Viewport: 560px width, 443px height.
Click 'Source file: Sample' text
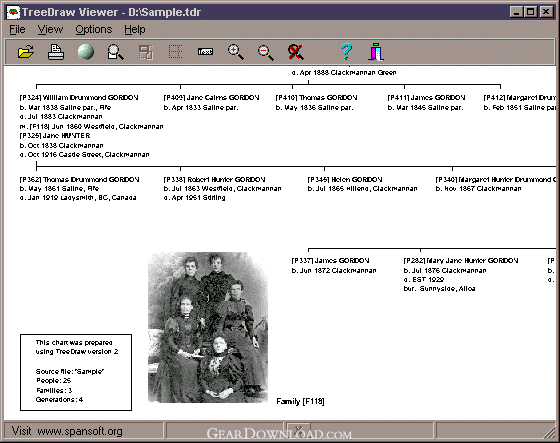tap(70, 372)
